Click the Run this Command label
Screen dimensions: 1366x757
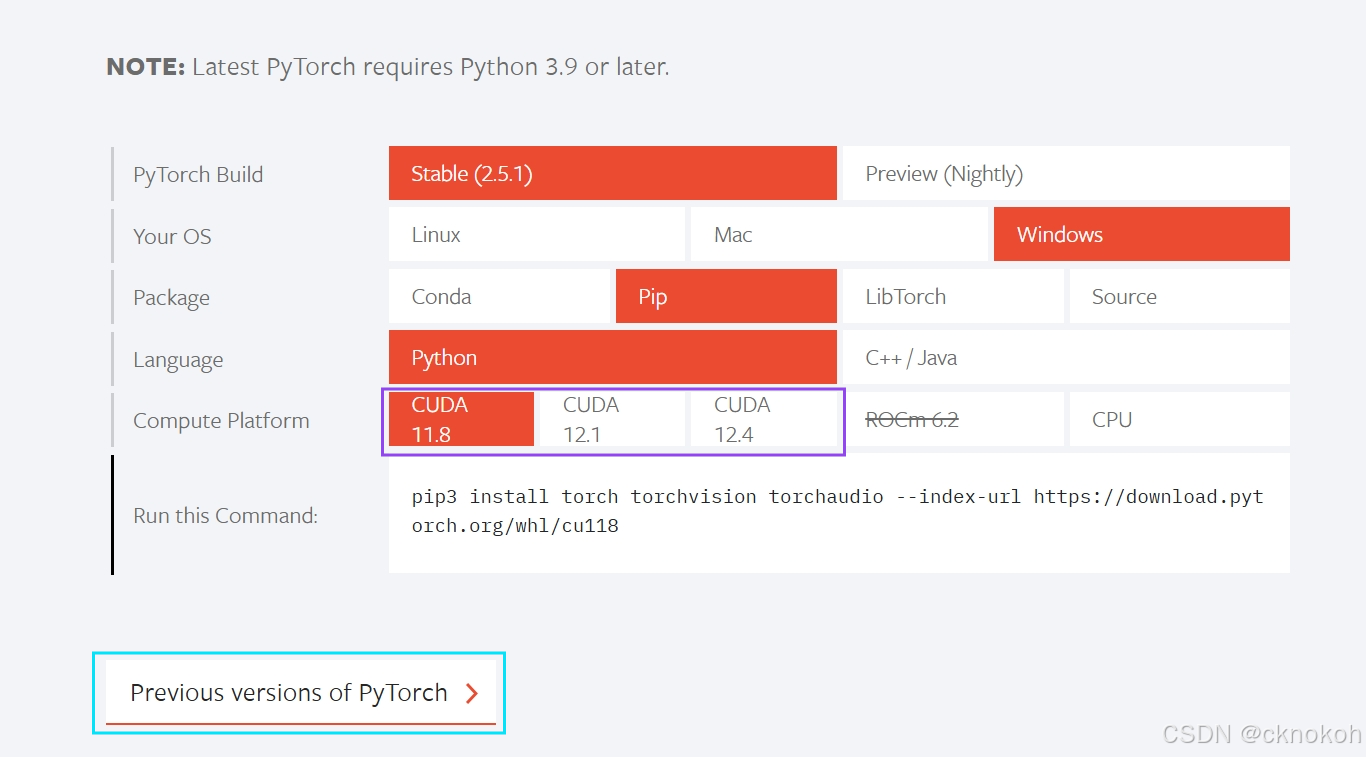225,516
